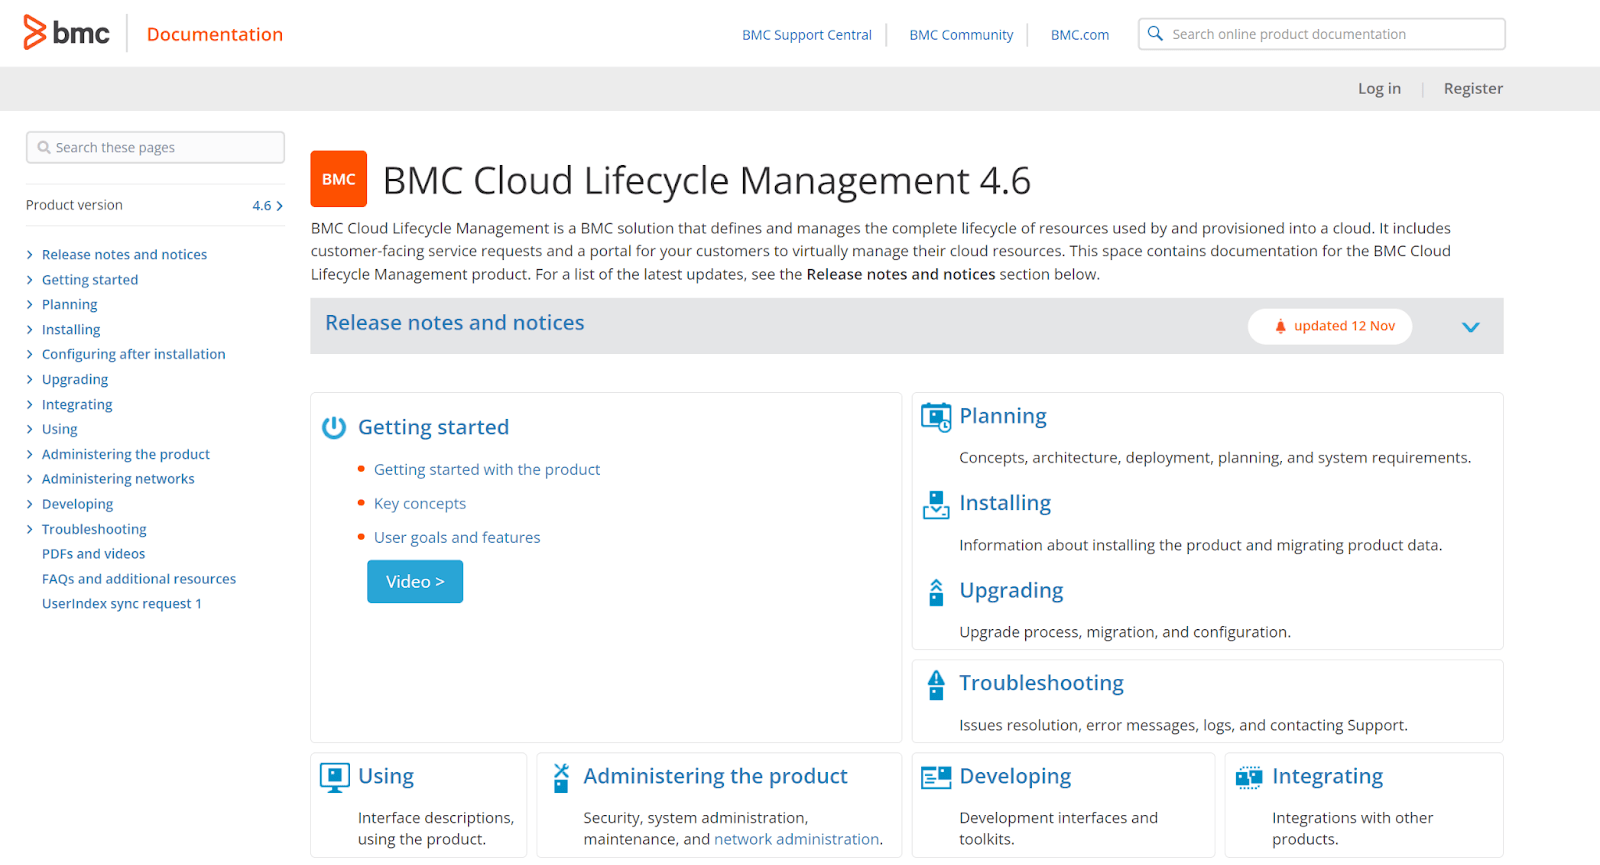Expand the Integrating sidebar arrow
Viewport: 1600px width, 865px height.
point(30,405)
